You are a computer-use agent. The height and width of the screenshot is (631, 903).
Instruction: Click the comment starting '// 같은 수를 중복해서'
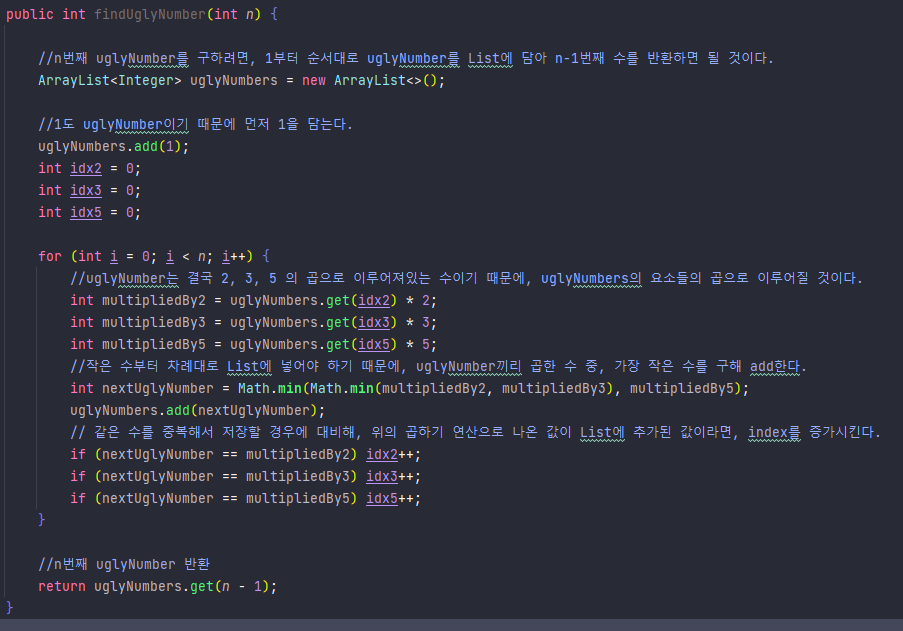click(475, 432)
